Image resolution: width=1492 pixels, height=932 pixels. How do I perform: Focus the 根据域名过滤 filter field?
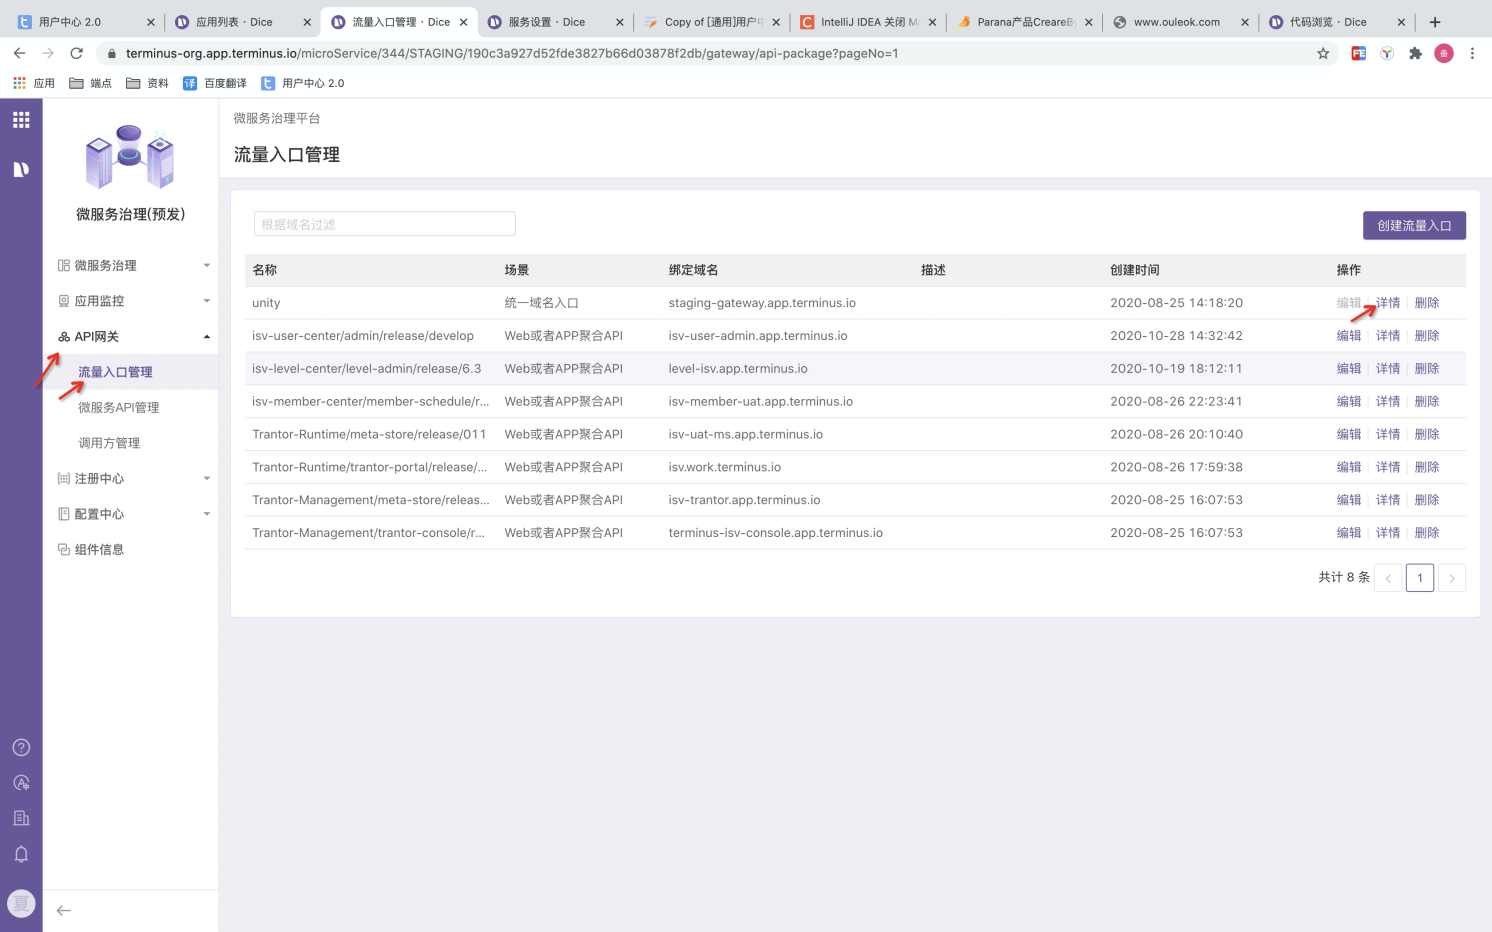click(x=385, y=224)
